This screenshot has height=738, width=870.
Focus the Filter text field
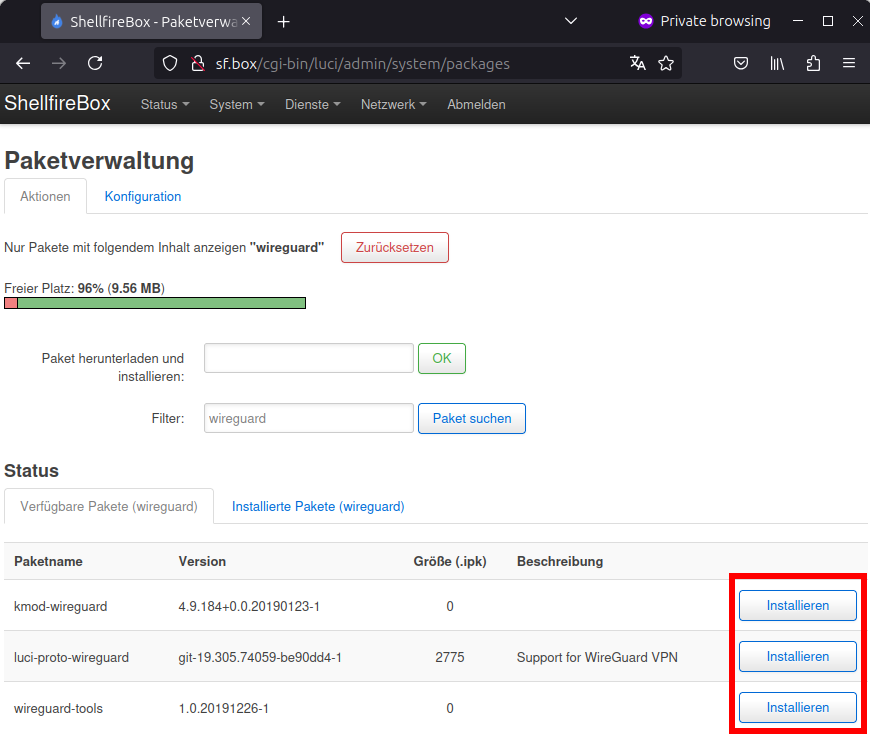[308, 418]
